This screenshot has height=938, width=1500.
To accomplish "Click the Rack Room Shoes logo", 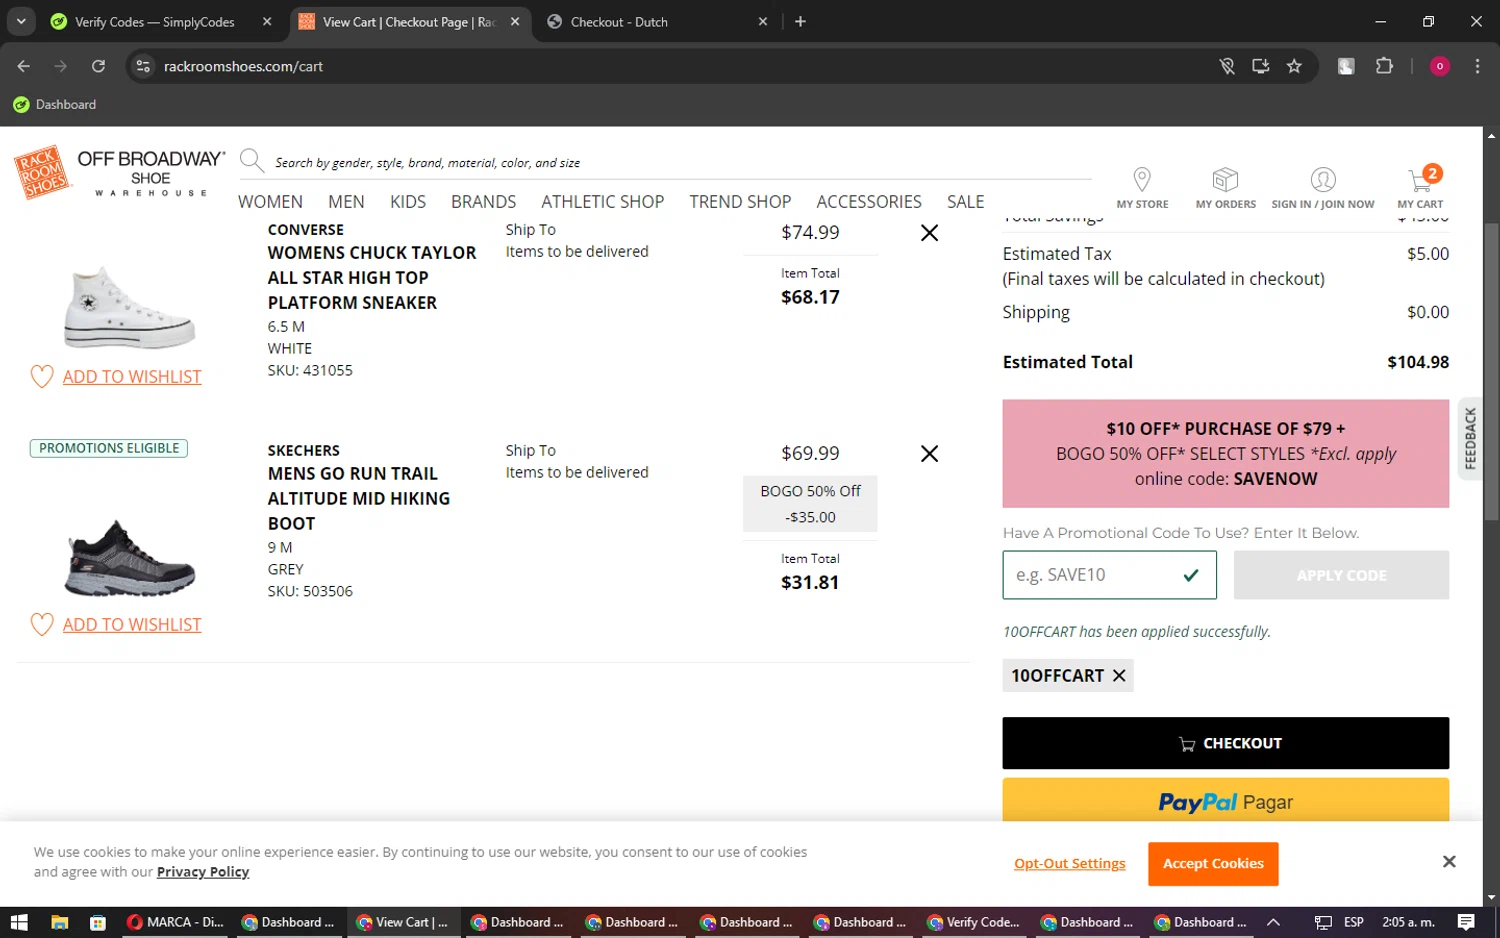I will 42,172.
